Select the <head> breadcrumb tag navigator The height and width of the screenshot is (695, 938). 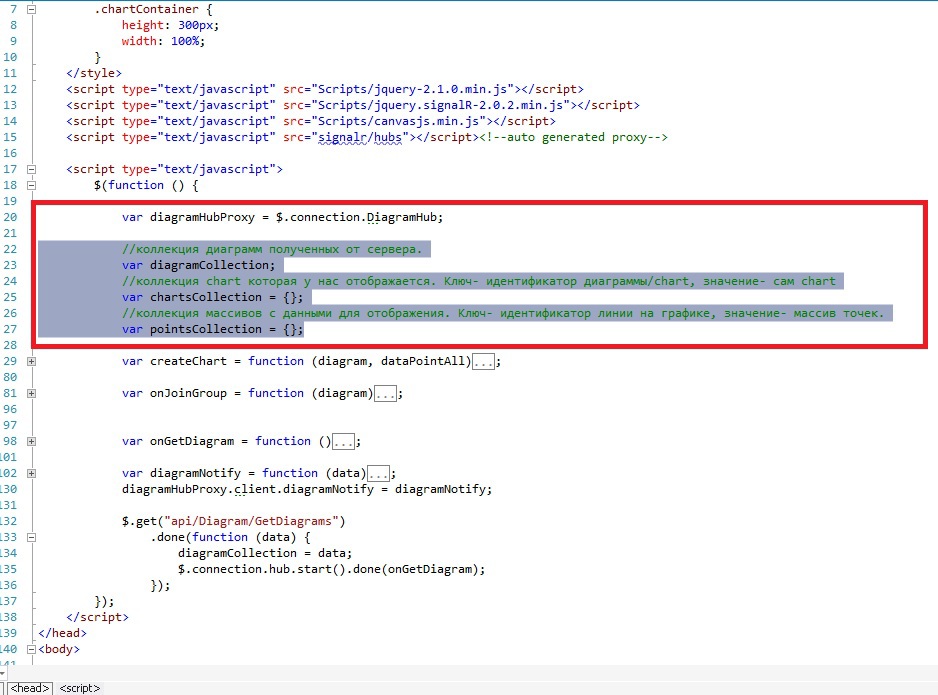30,688
